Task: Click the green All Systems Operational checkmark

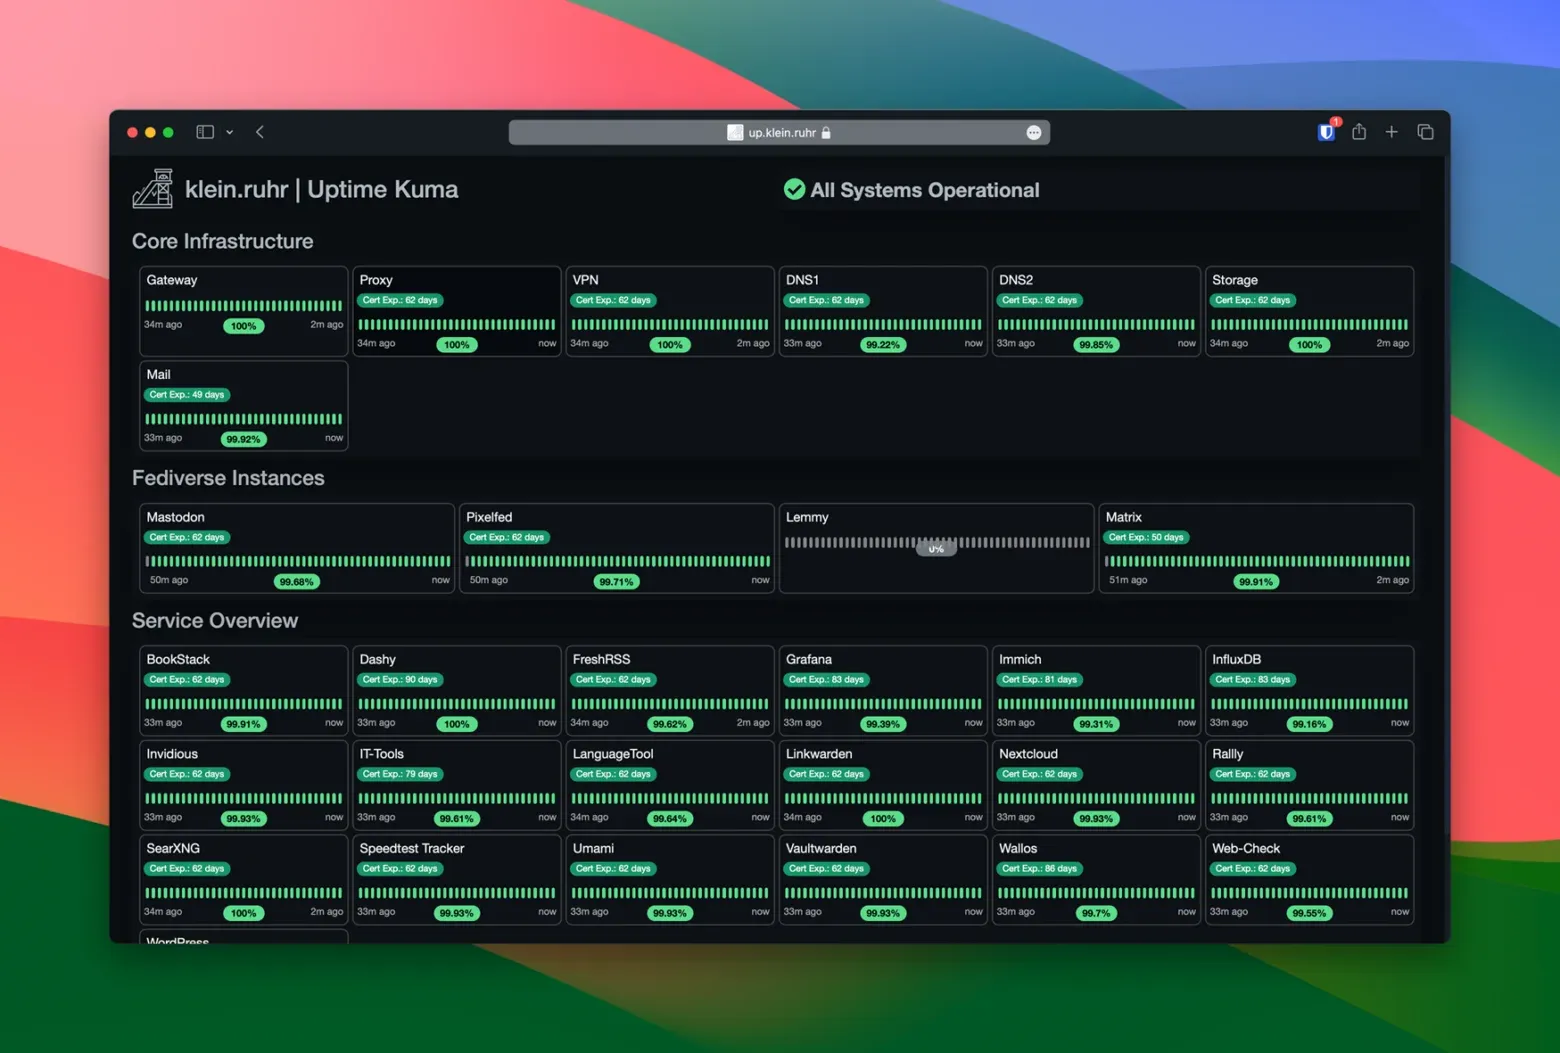Action: (x=794, y=189)
